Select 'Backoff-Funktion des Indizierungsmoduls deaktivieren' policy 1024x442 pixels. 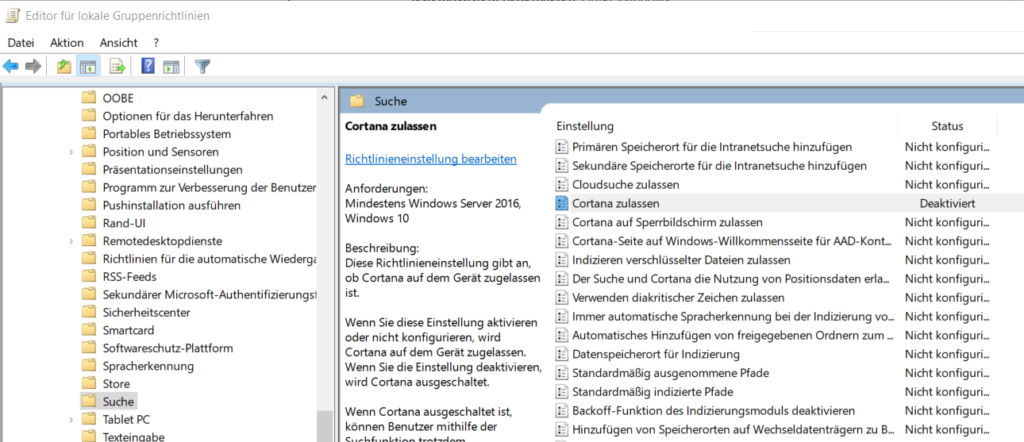click(x=713, y=411)
